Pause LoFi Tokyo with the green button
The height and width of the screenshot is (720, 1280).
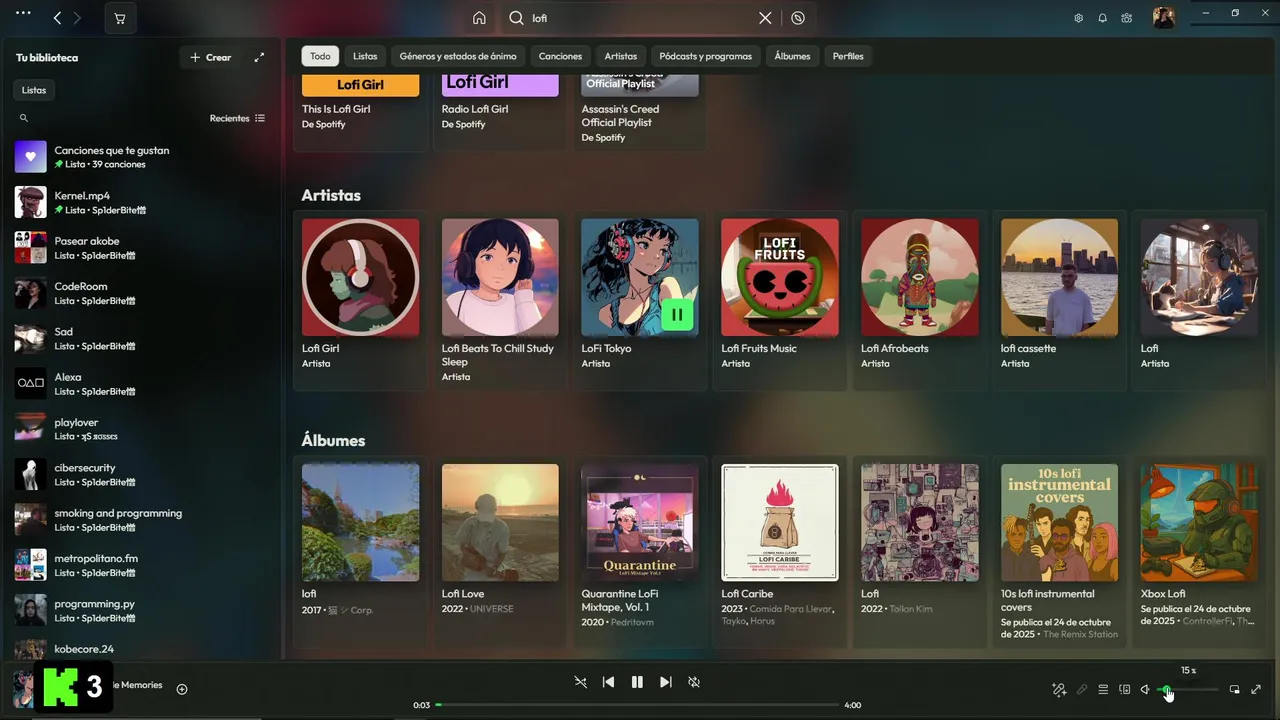tap(677, 315)
